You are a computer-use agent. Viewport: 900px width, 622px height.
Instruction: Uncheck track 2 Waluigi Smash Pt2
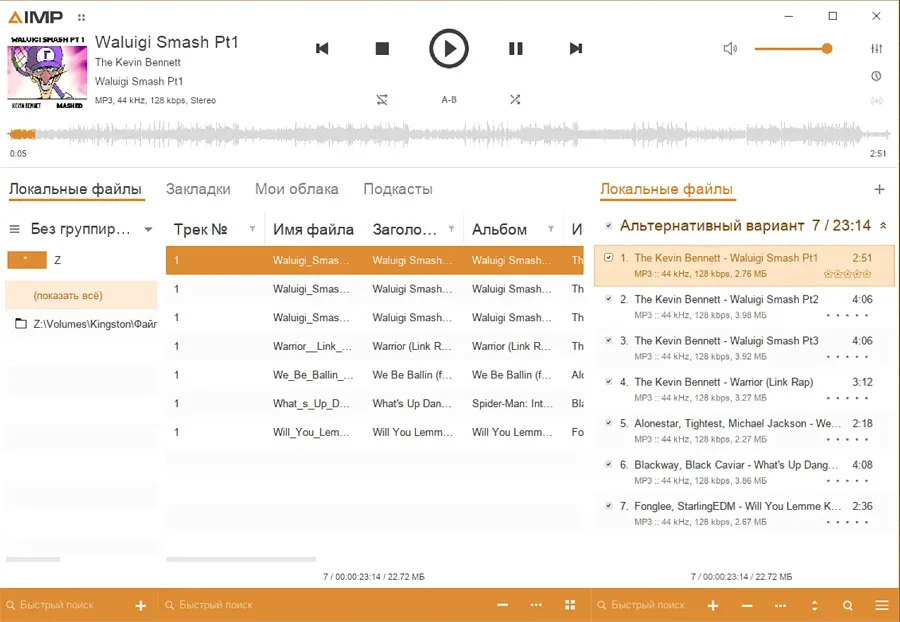[x=609, y=299]
